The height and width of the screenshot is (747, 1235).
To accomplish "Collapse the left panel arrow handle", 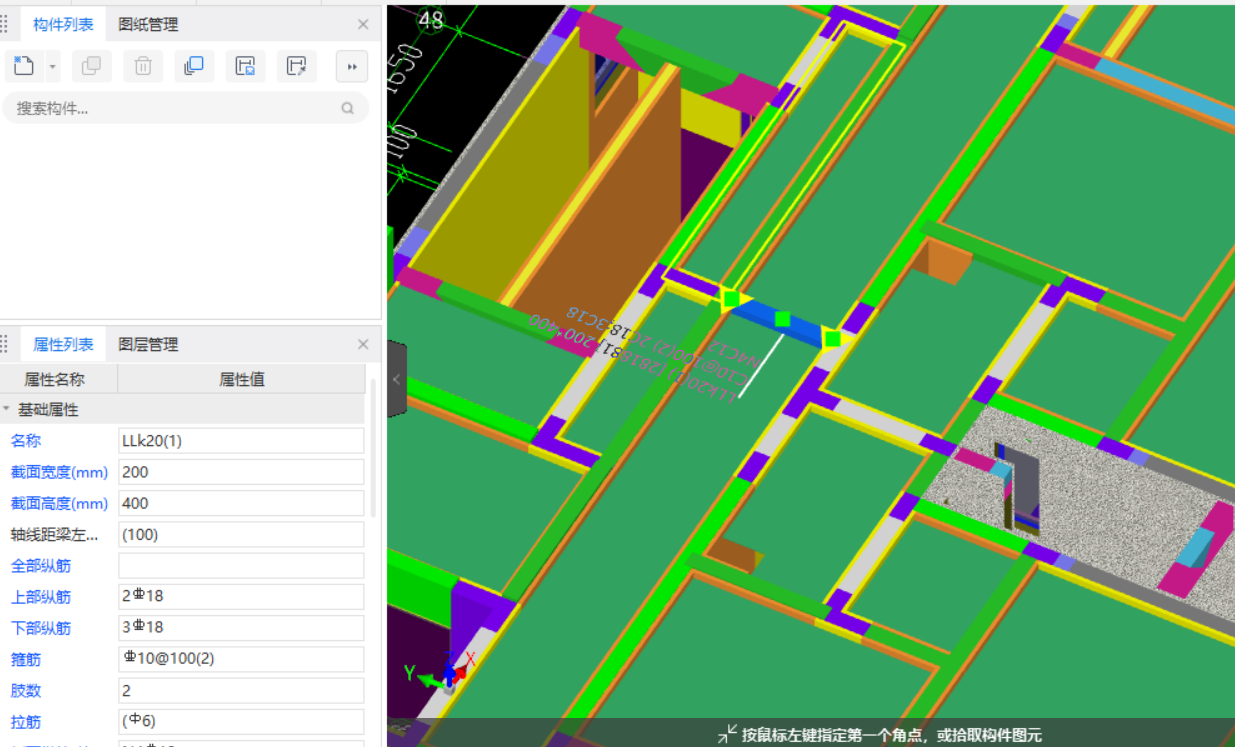I will point(397,380).
